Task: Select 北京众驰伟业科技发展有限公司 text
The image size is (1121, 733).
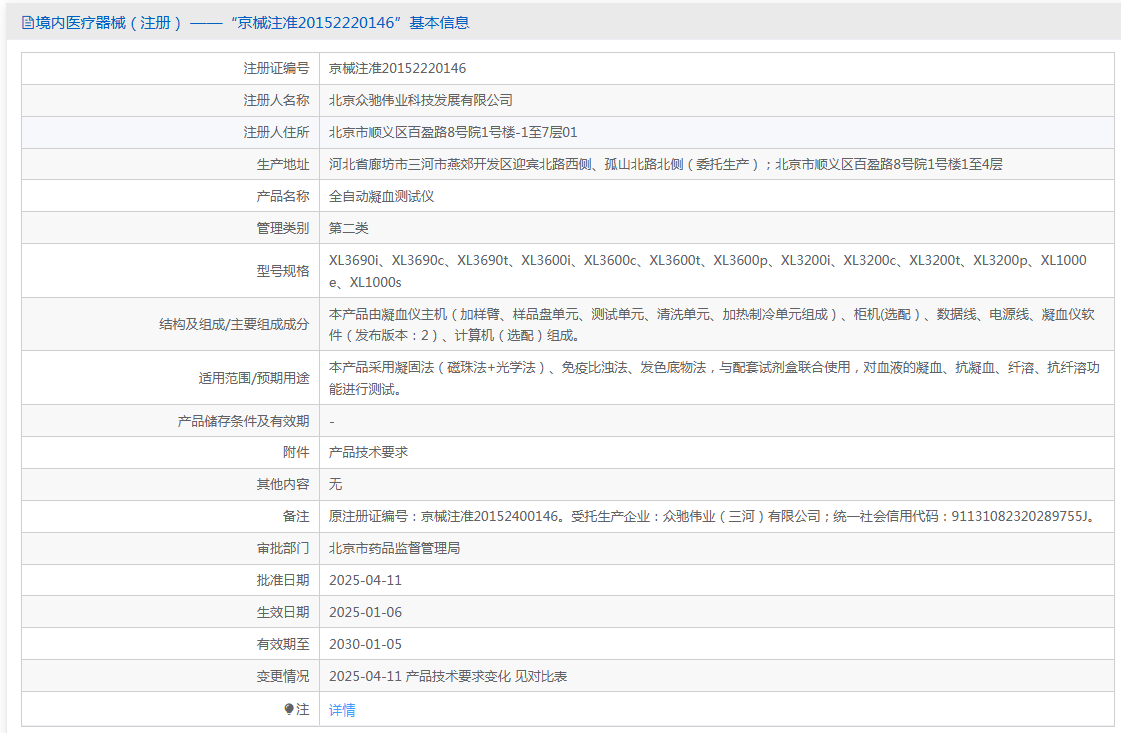Action: pos(420,100)
